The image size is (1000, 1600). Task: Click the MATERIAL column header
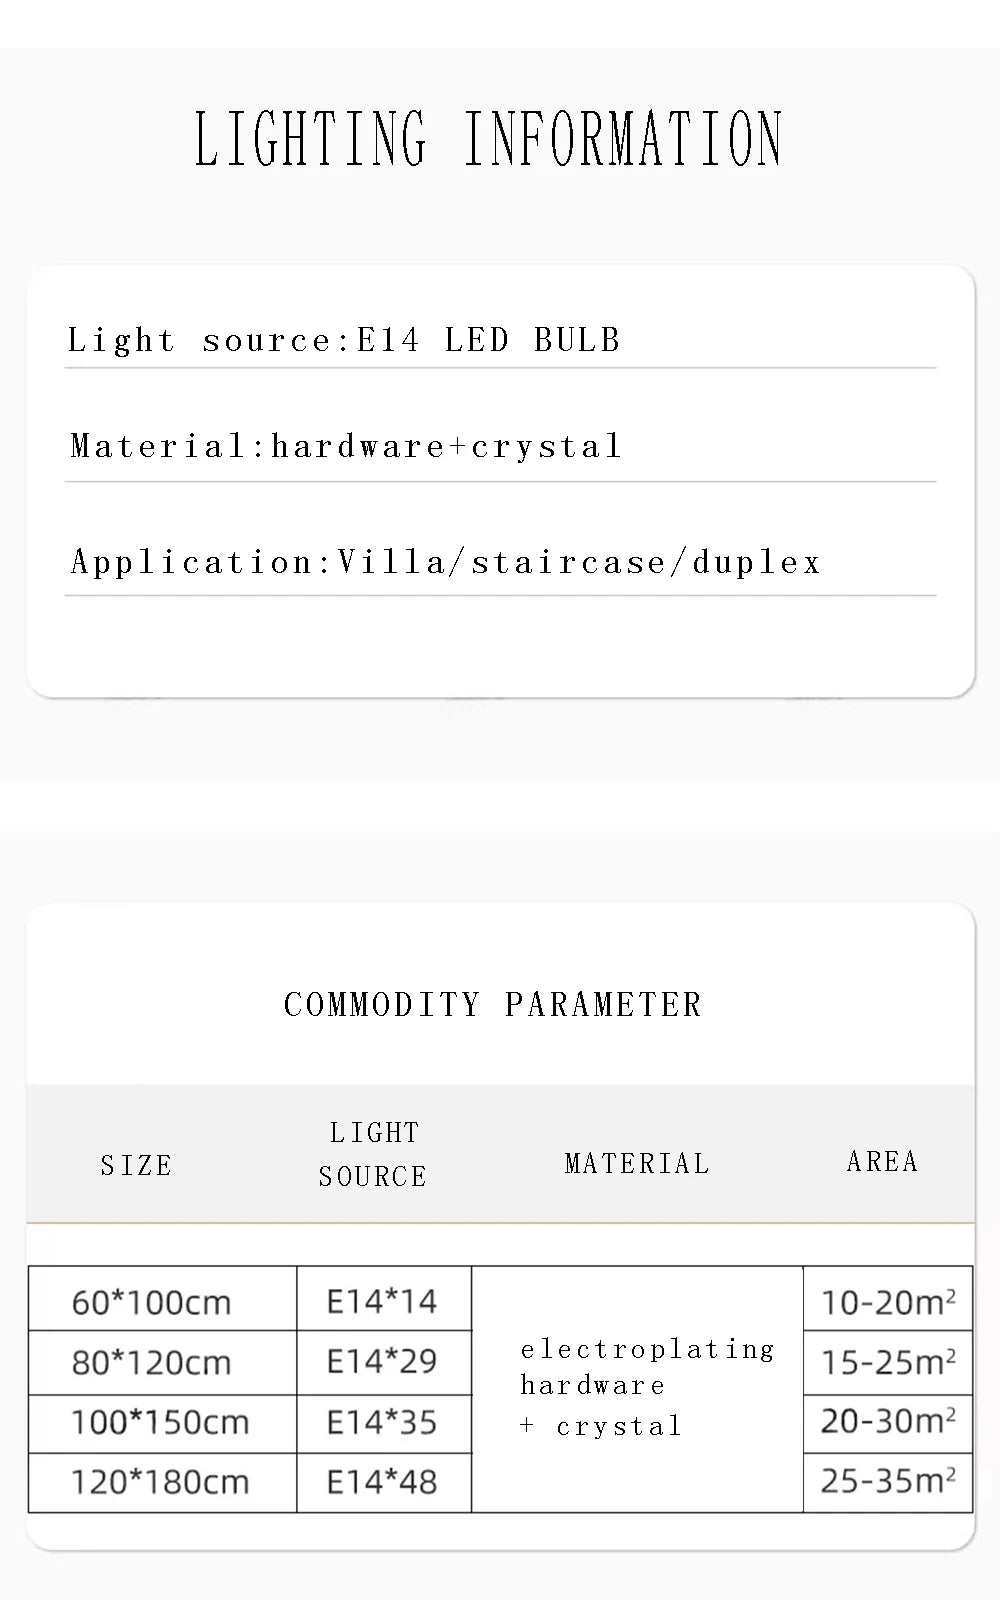637,1163
